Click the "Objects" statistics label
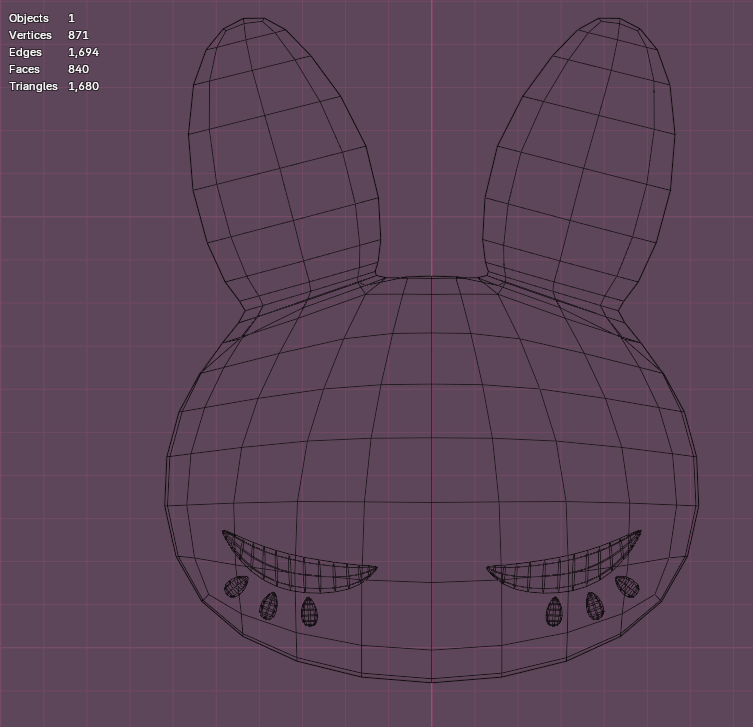Screen dimensions: 753x727 (29, 18)
